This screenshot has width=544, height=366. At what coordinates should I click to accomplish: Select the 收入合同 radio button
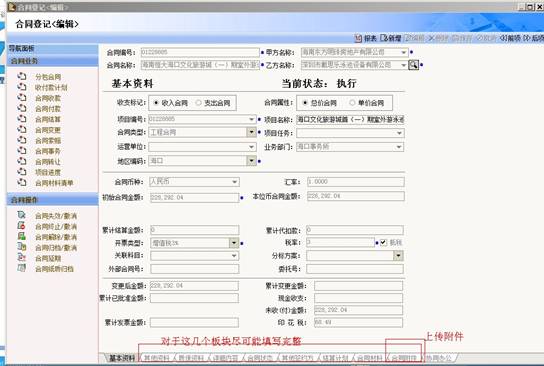[156, 103]
